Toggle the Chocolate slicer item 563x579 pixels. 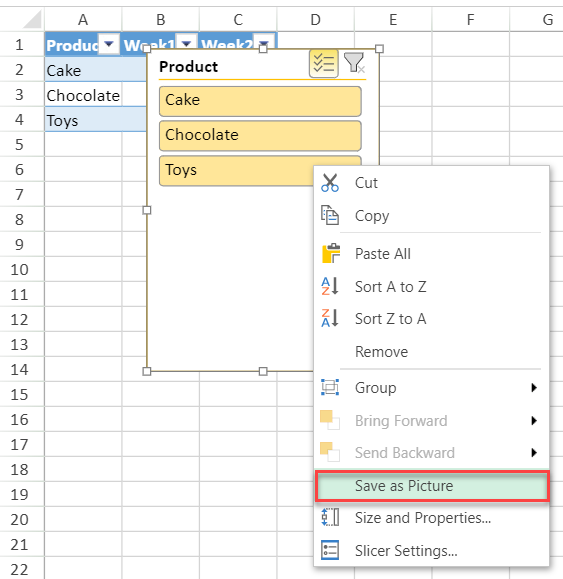click(x=260, y=136)
